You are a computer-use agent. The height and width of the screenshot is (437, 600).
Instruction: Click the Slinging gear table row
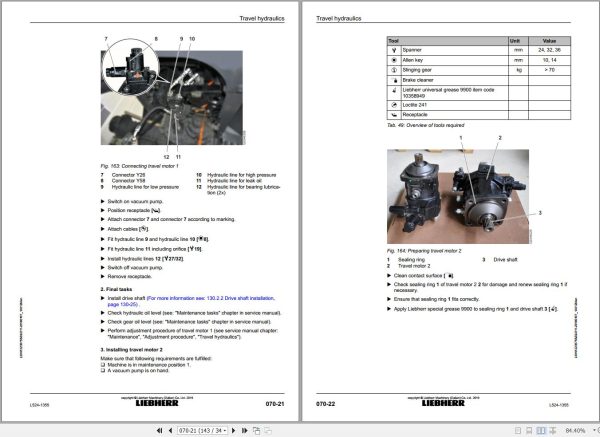pyautogui.click(x=479, y=70)
